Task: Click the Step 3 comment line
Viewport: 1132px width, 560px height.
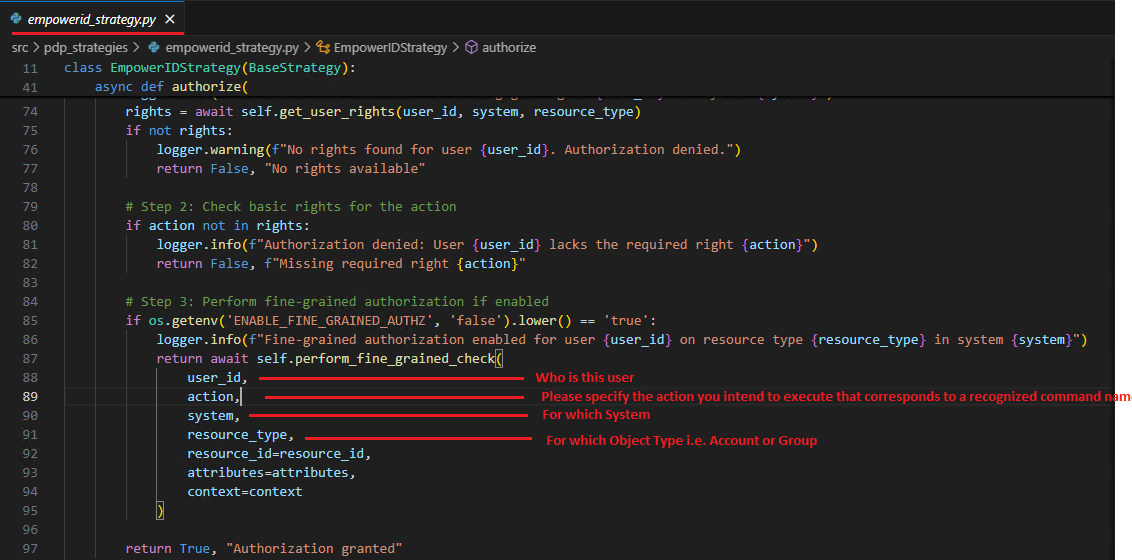Action: (x=337, y=301)
